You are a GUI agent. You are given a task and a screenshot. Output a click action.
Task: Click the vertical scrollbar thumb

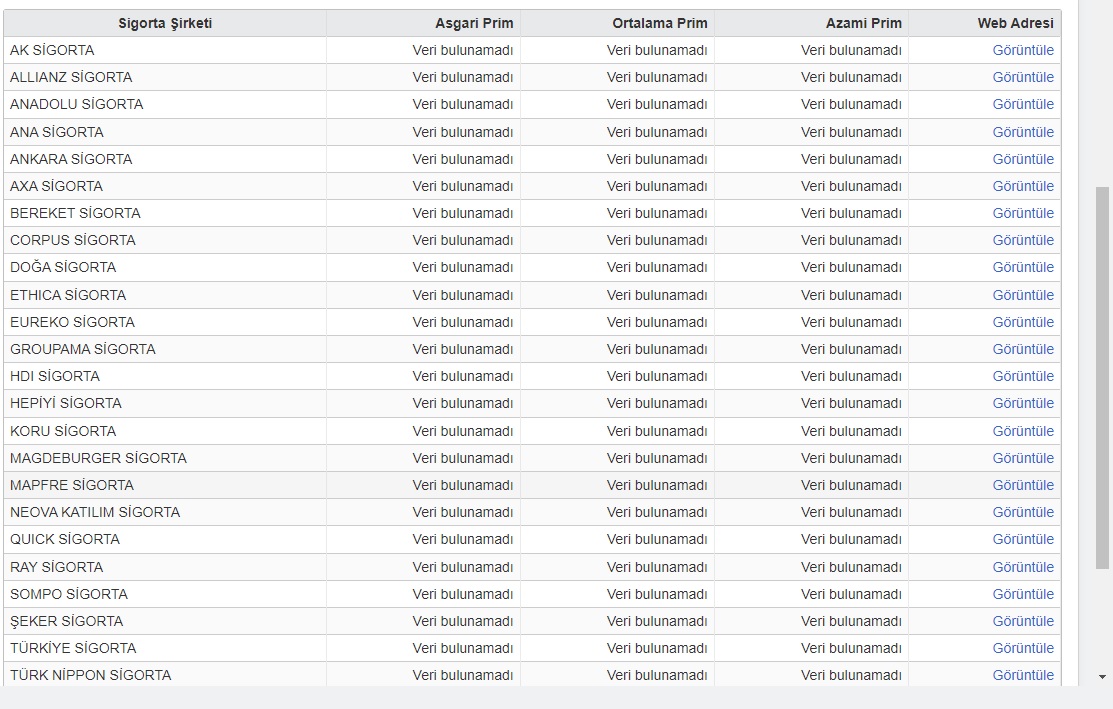(x=1102, y=378)
